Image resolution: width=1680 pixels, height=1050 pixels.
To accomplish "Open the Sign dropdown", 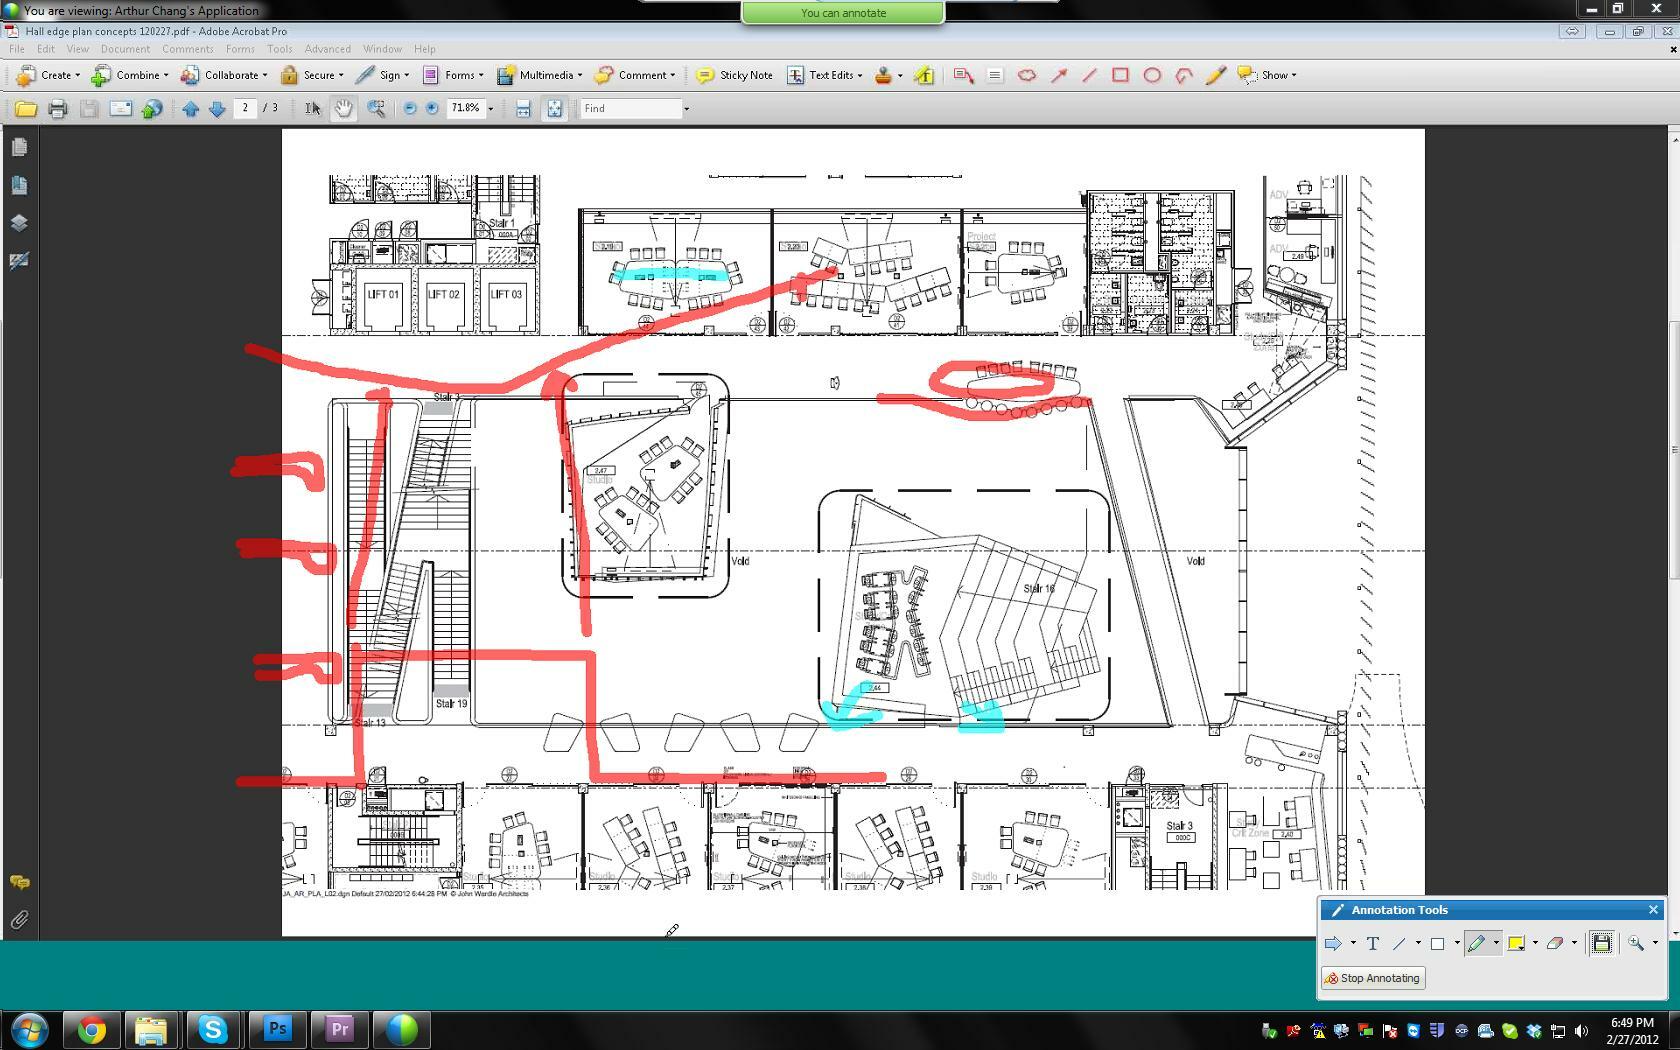I will tap(382, 75).
